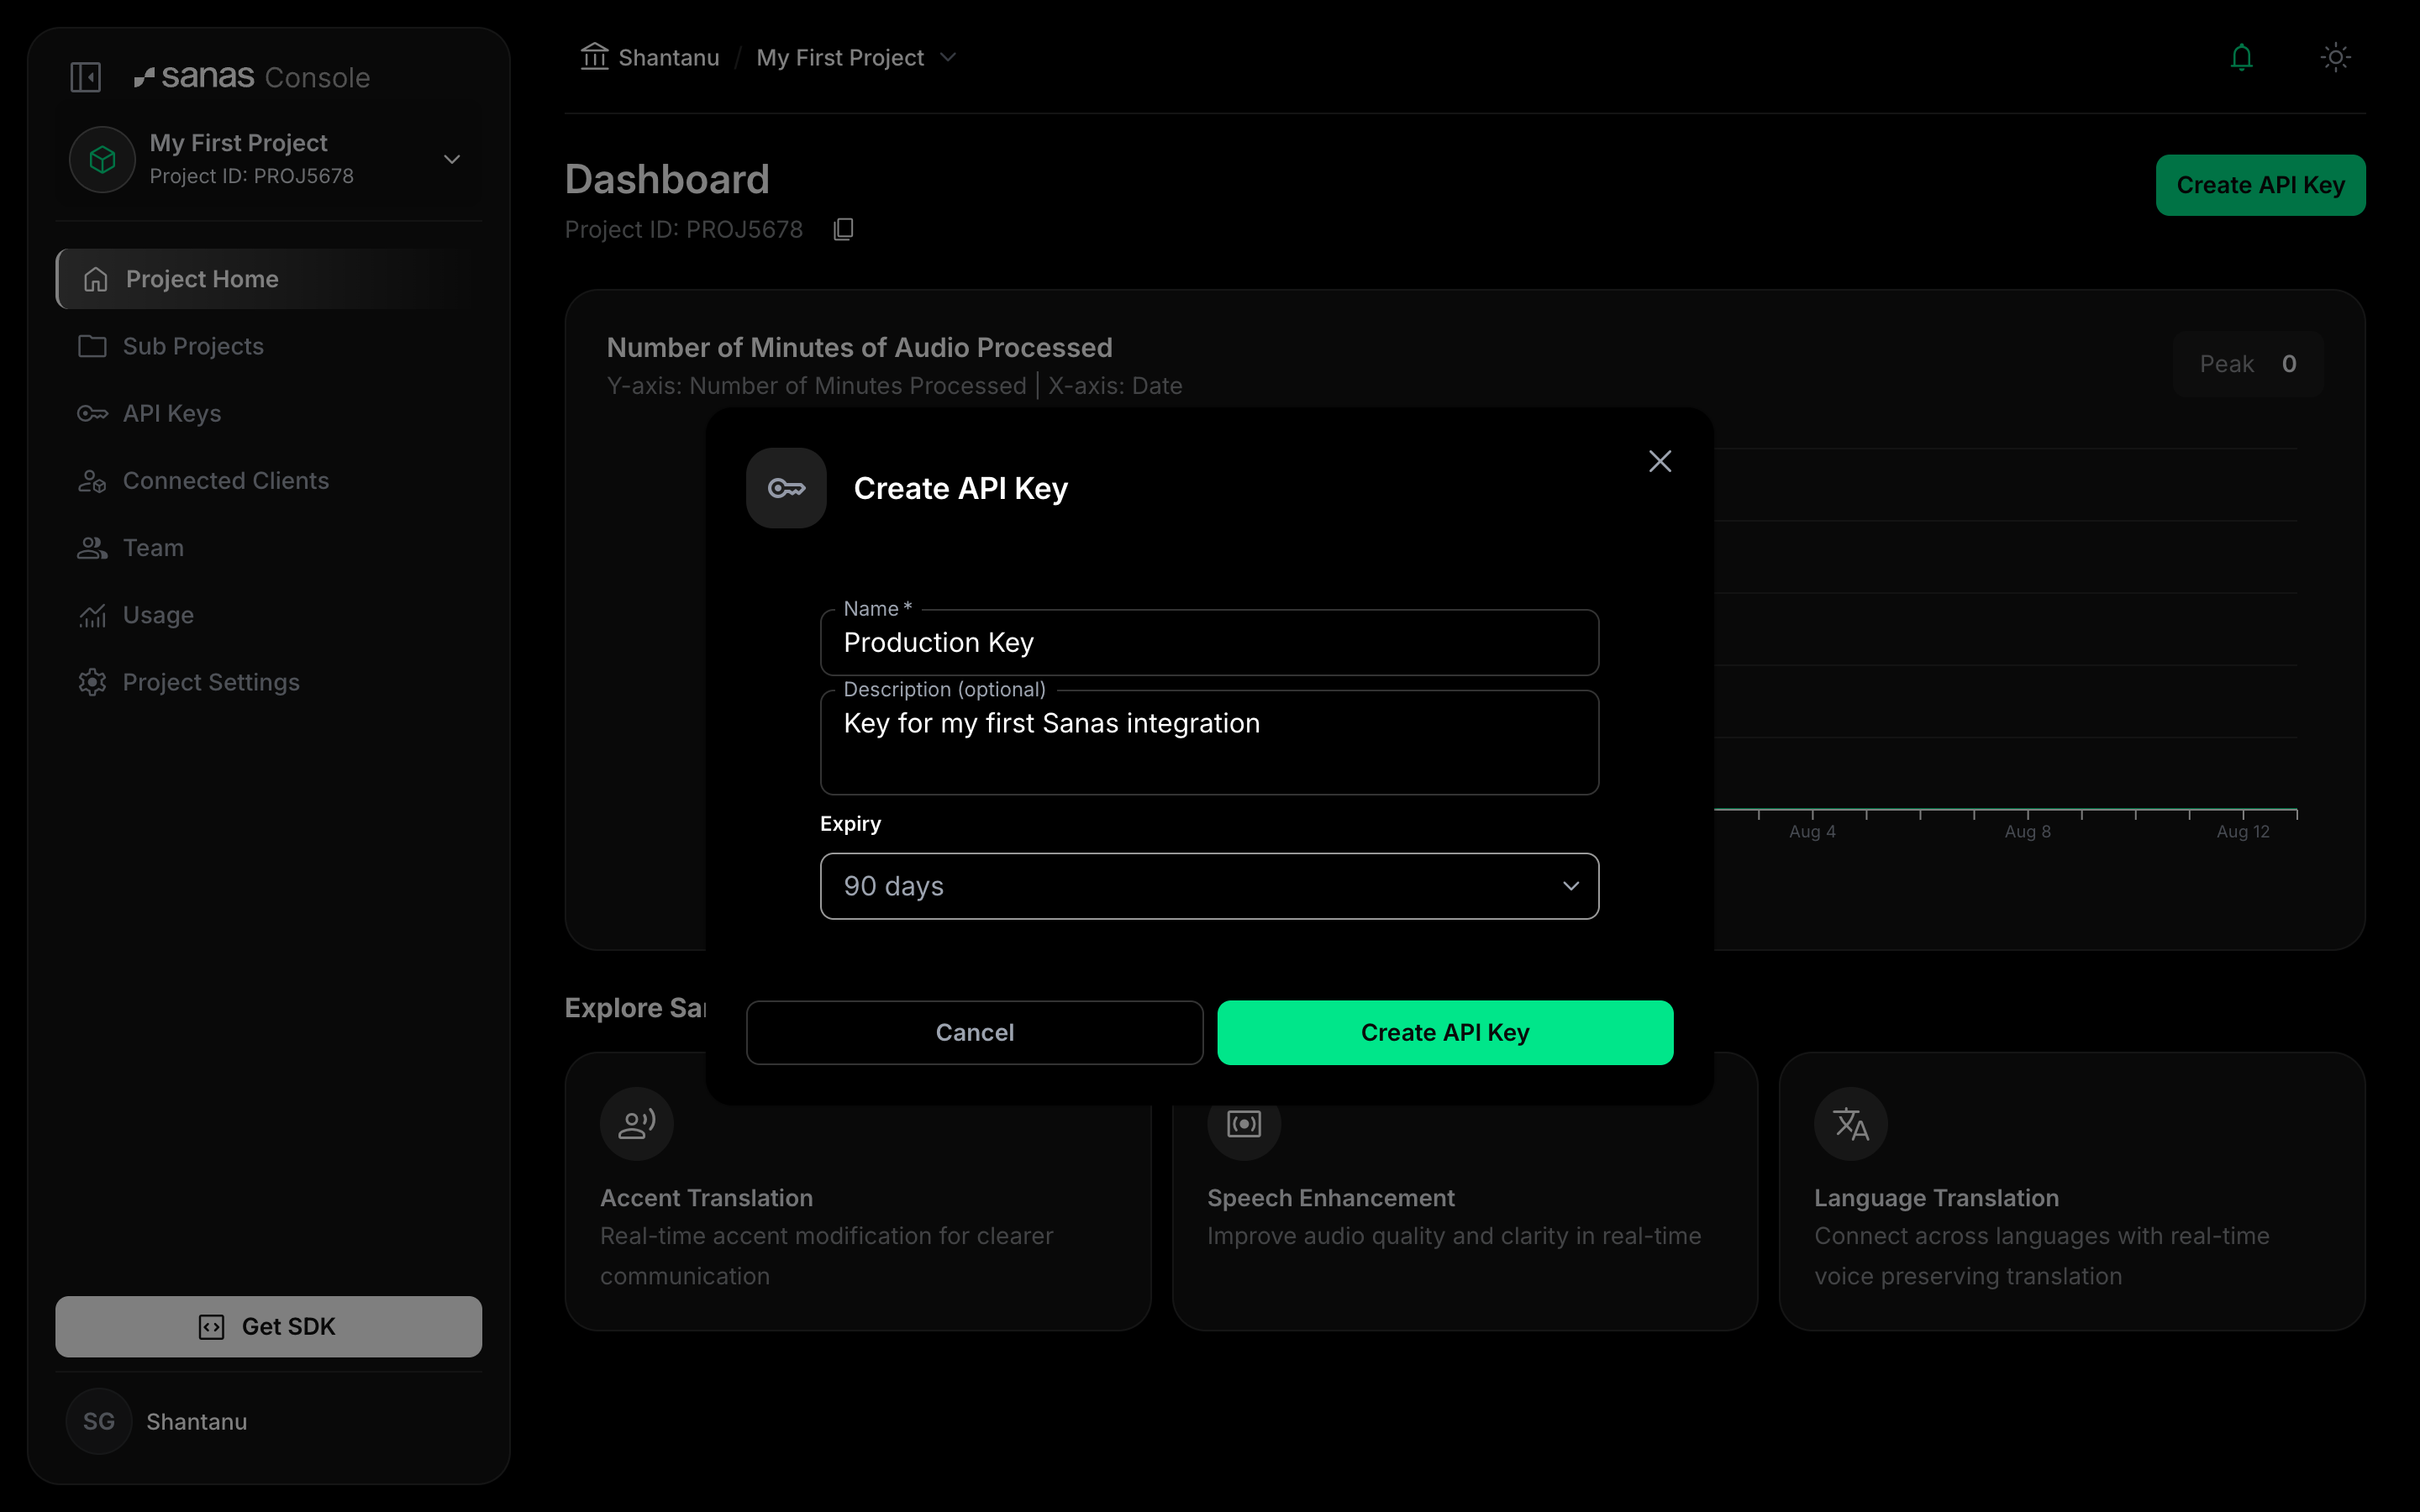Open the Speech Enhancement card title

1330,1197
